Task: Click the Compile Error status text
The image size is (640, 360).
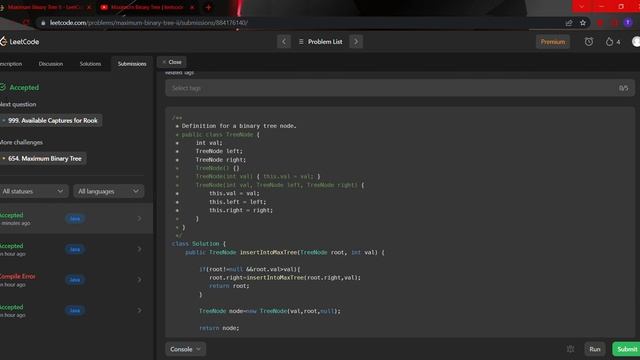Action: point(18,276)
